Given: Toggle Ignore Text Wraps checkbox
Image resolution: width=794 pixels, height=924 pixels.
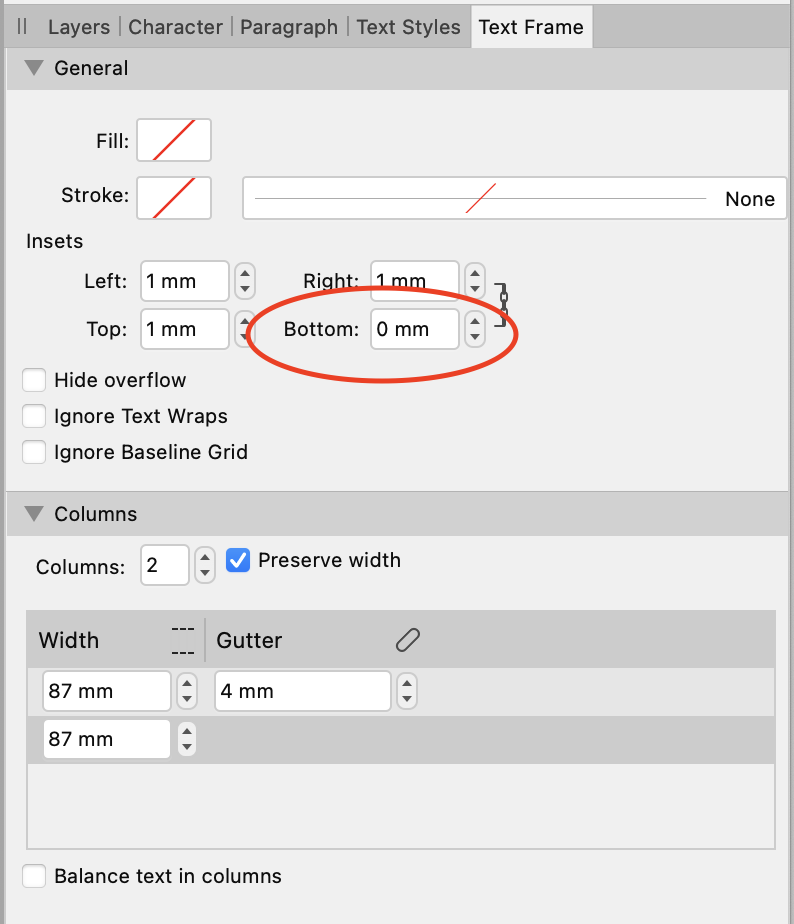Looking at the screenshot, I should pos(35,416).
